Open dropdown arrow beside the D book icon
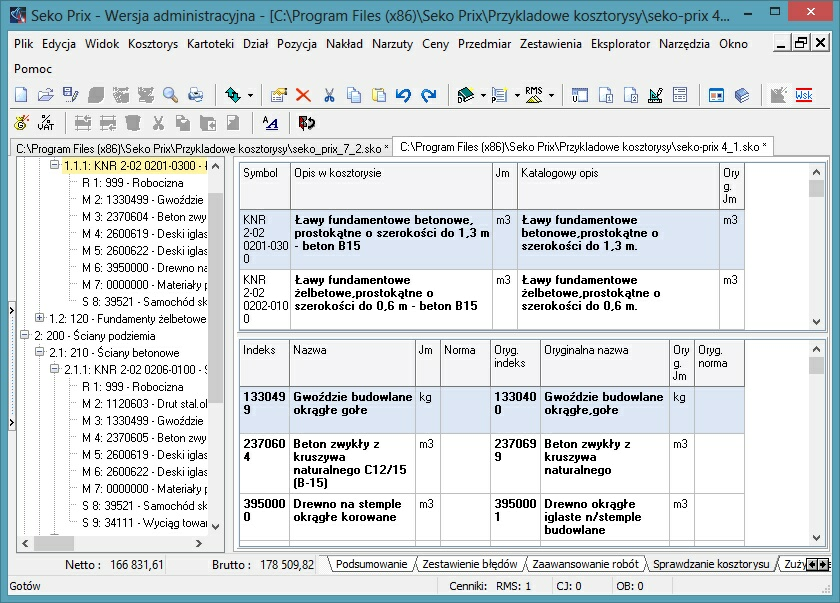The width and height of the screenshot is (840, 603). point(483,96)
